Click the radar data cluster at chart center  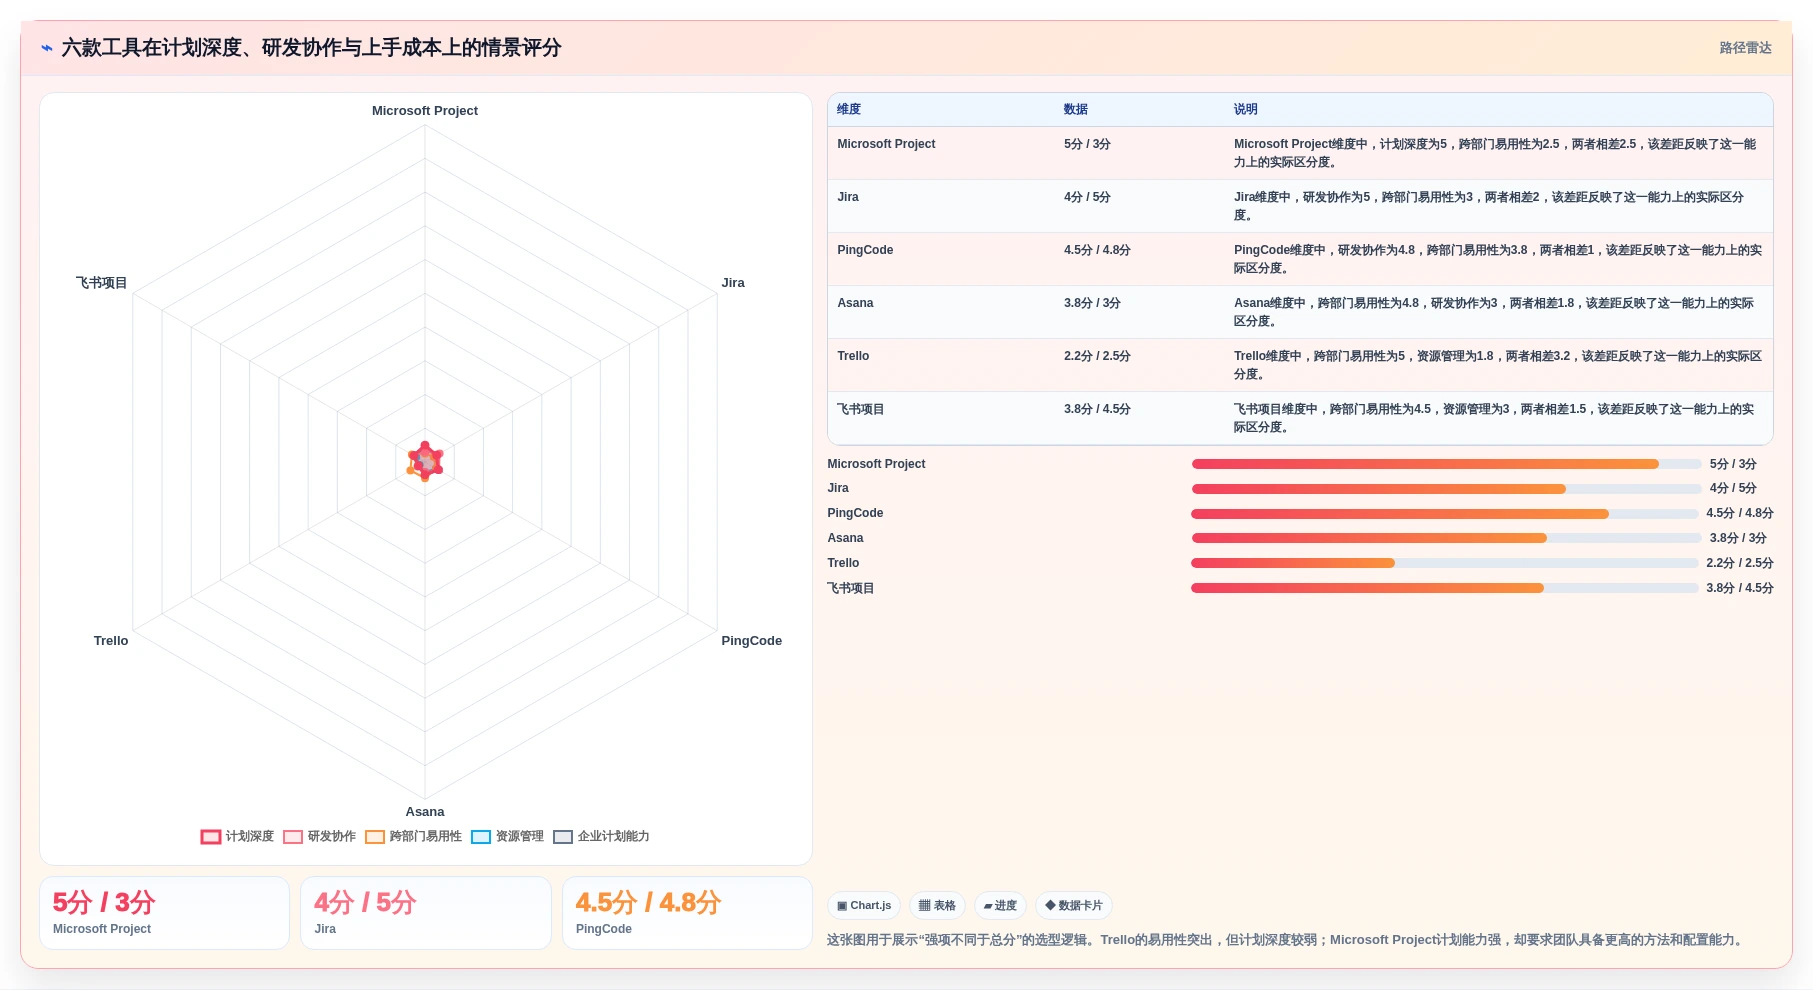[x=425, y=462]
